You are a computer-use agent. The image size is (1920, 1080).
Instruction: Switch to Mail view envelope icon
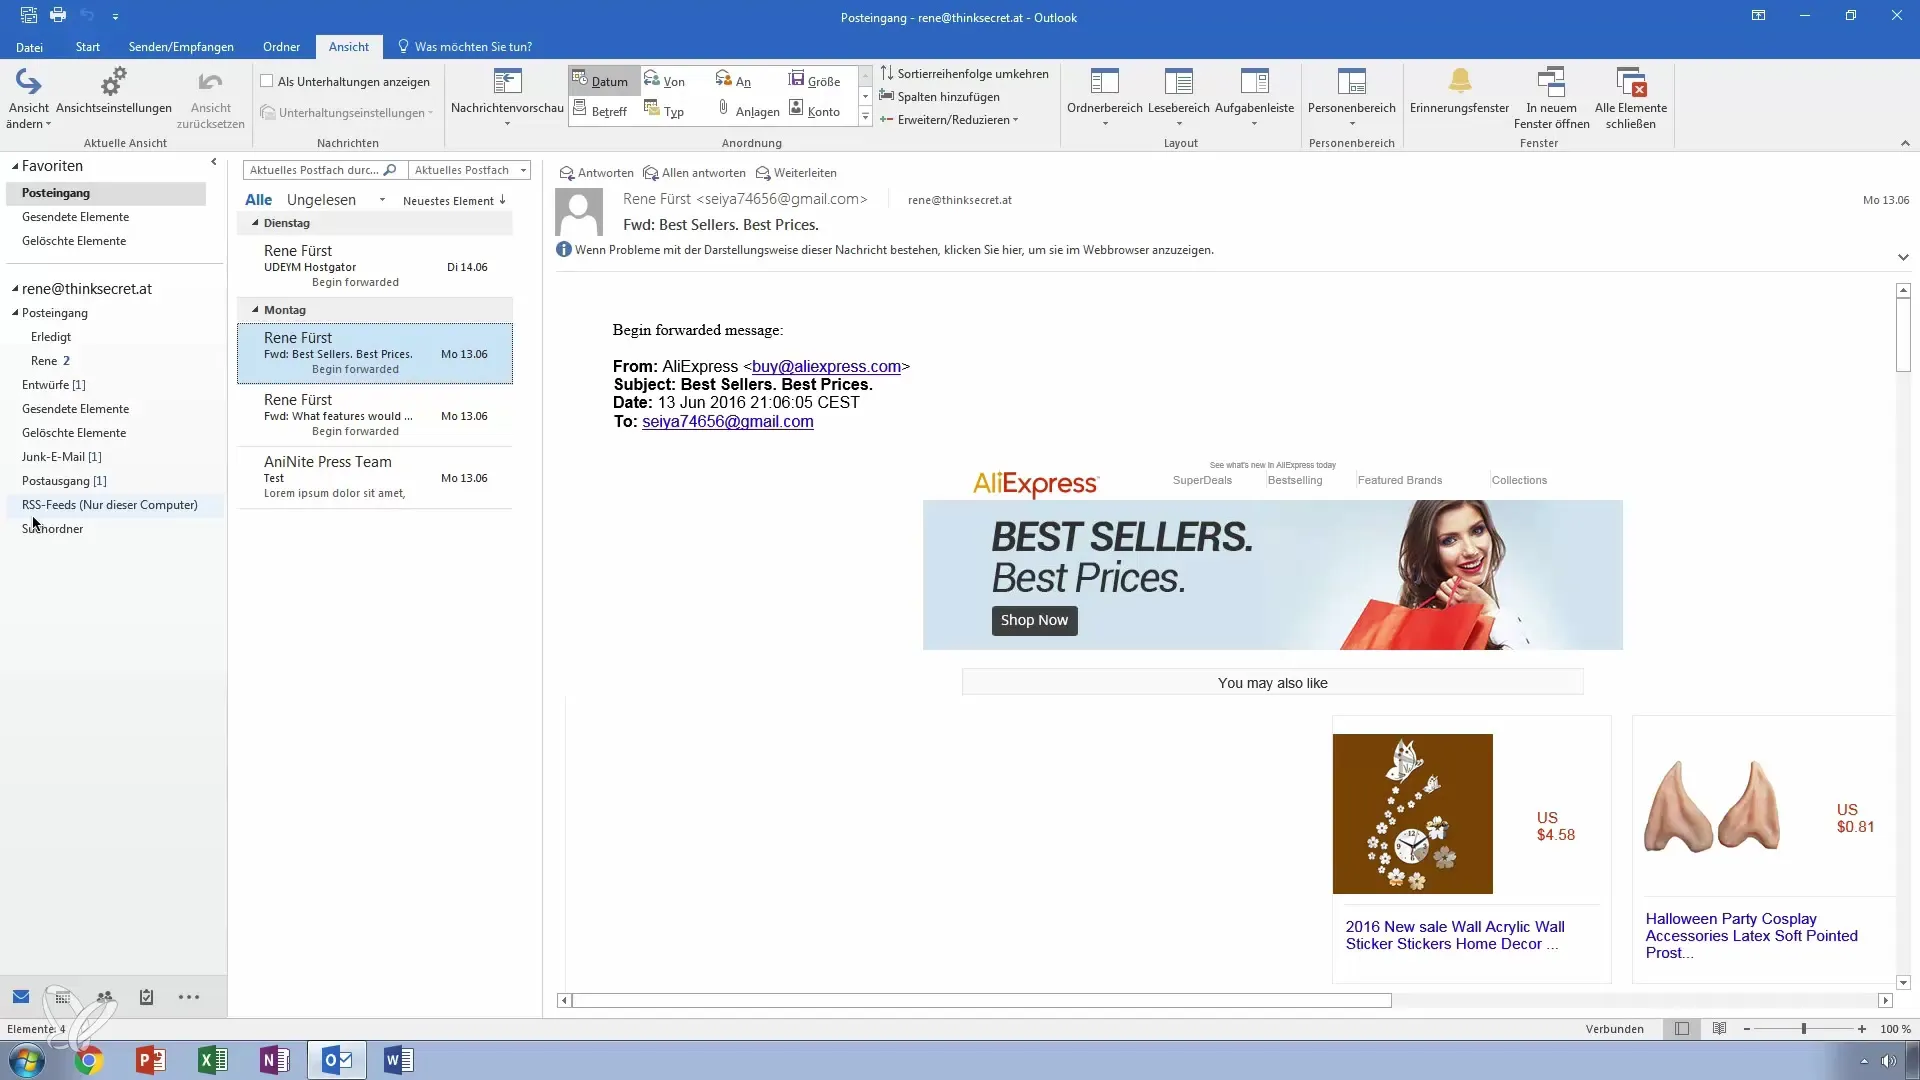(x=21, y=996)
